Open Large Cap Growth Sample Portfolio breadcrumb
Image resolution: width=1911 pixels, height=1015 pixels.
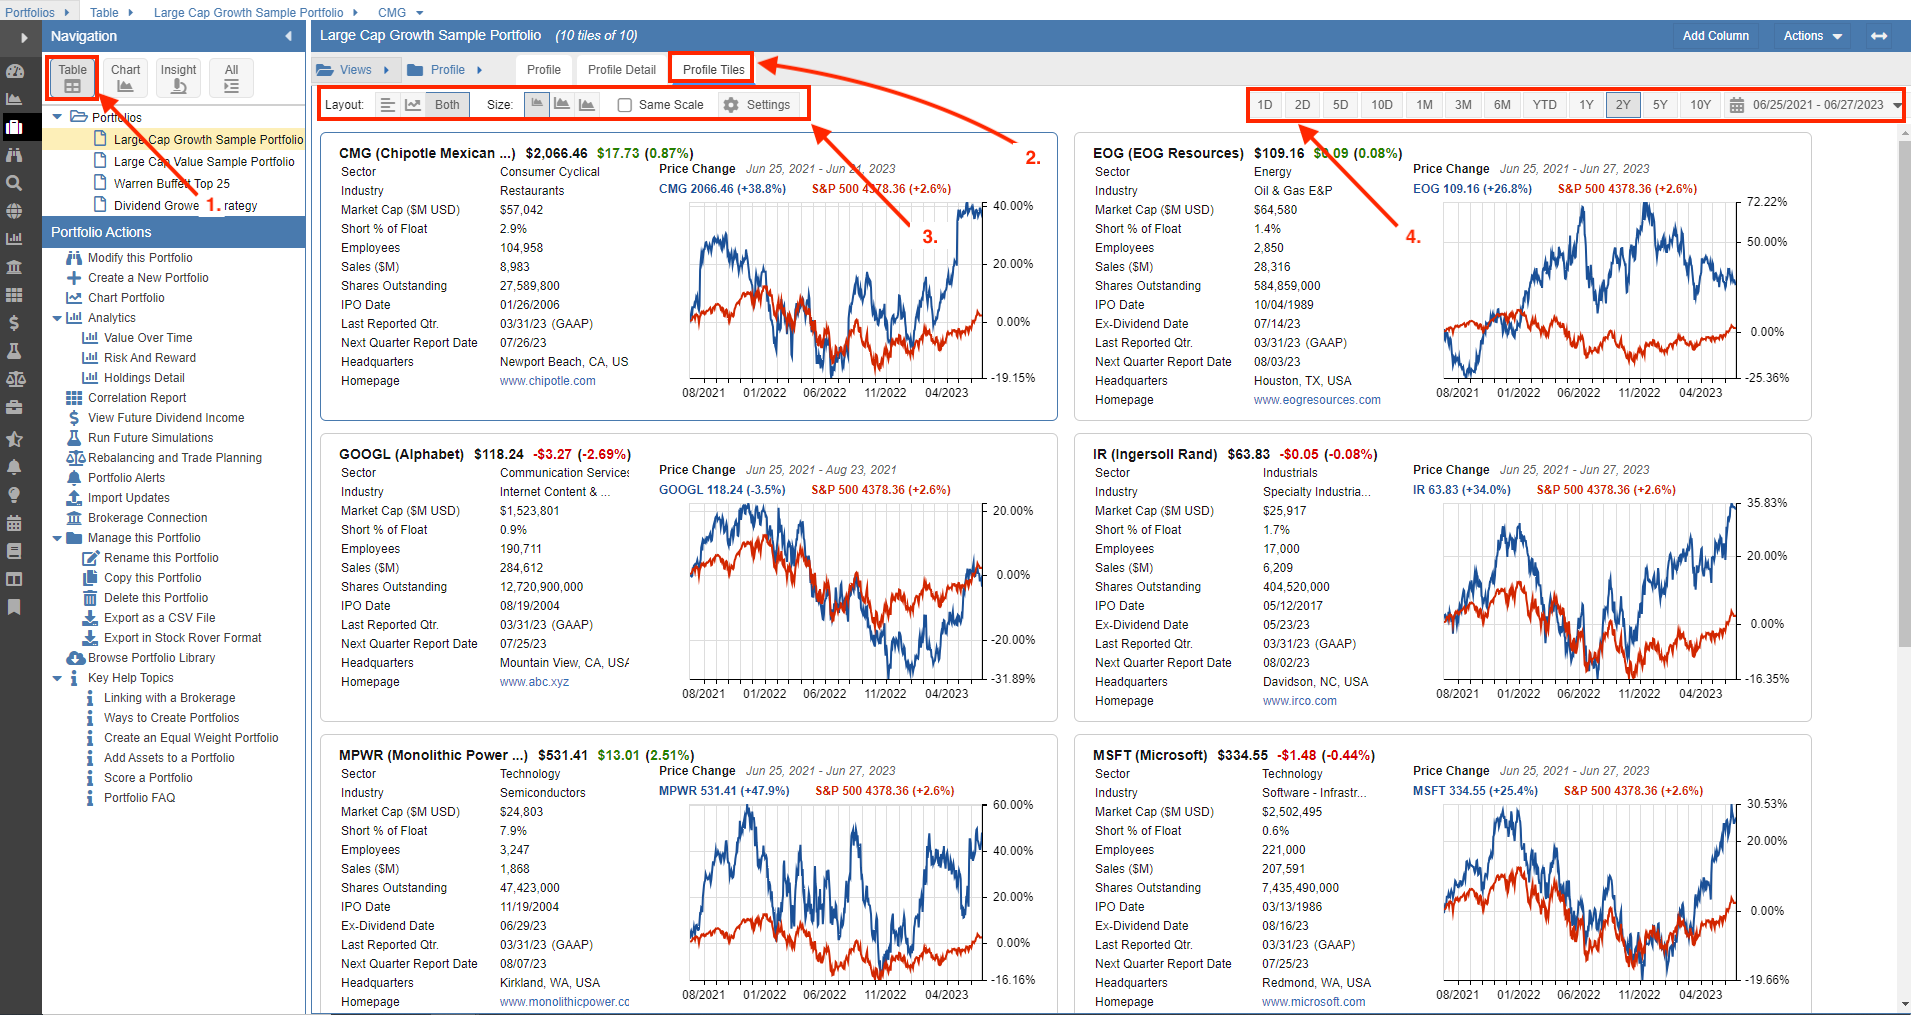coord(256,12)
